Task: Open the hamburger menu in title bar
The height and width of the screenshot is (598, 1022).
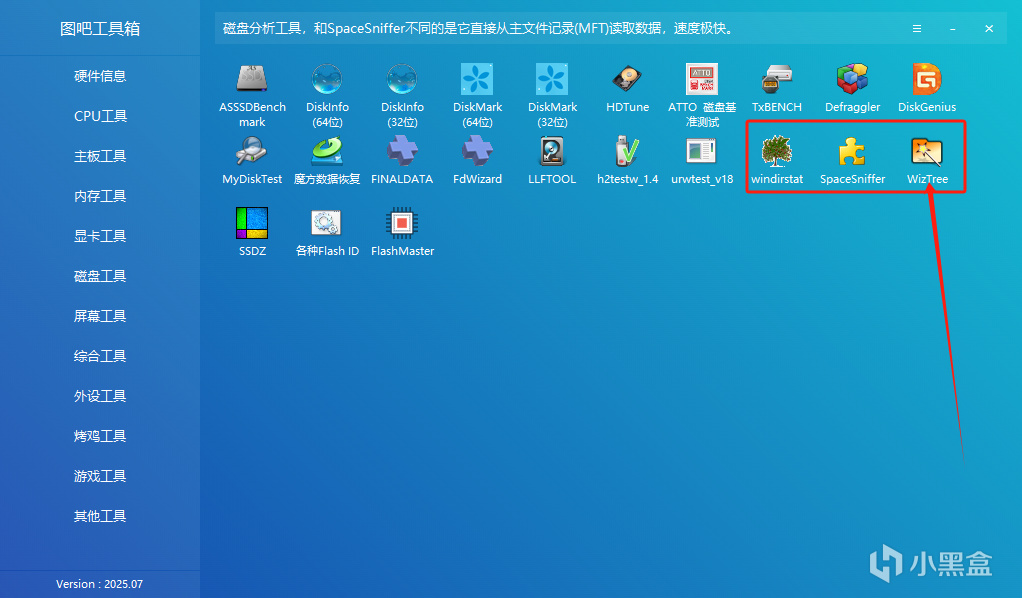Action: click(x=916, y=29)
